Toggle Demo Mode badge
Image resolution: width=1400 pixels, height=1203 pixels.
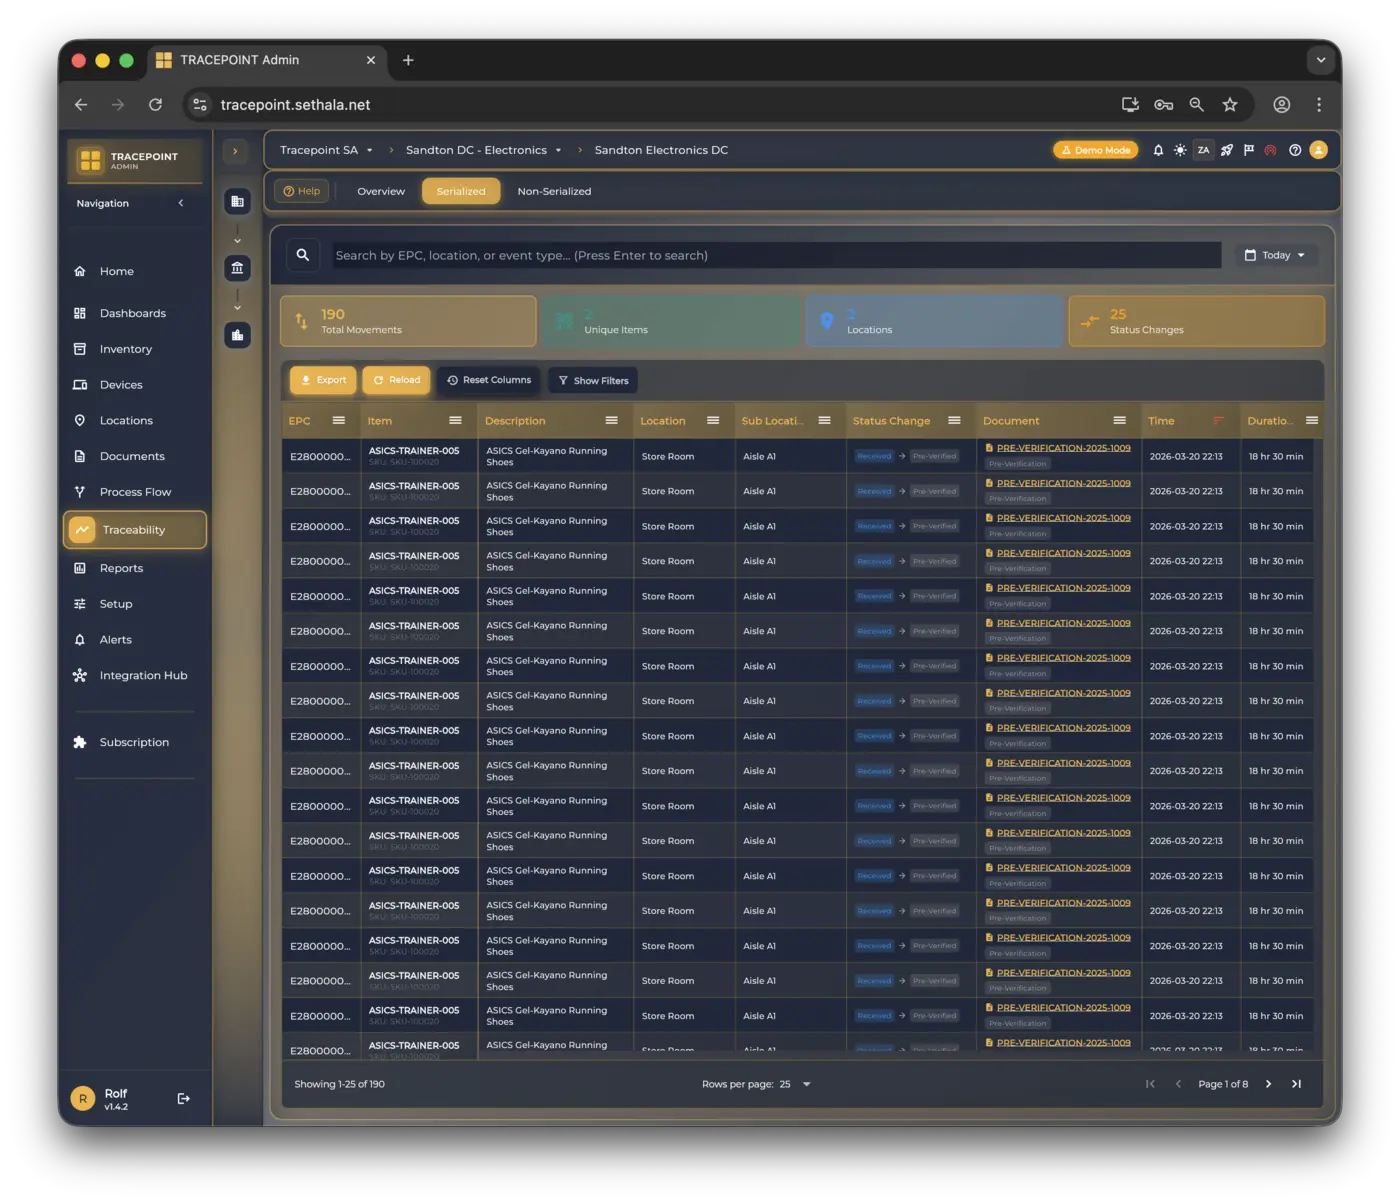point(1095,150)
